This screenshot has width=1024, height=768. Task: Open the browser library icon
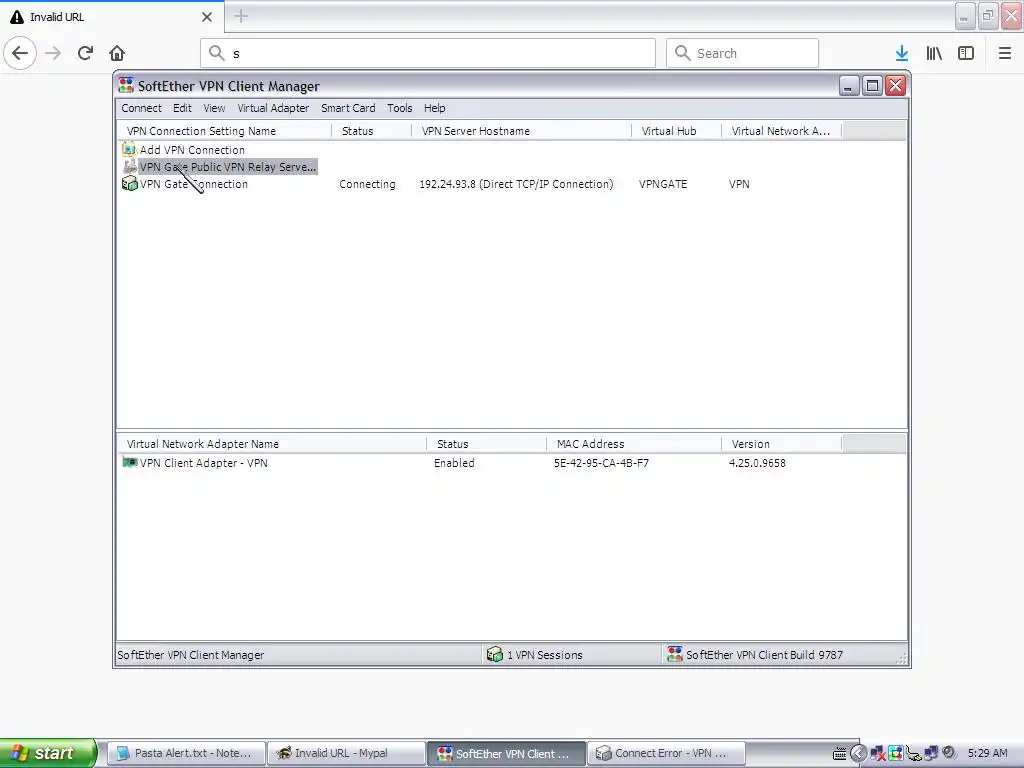[x=934, y=53]
